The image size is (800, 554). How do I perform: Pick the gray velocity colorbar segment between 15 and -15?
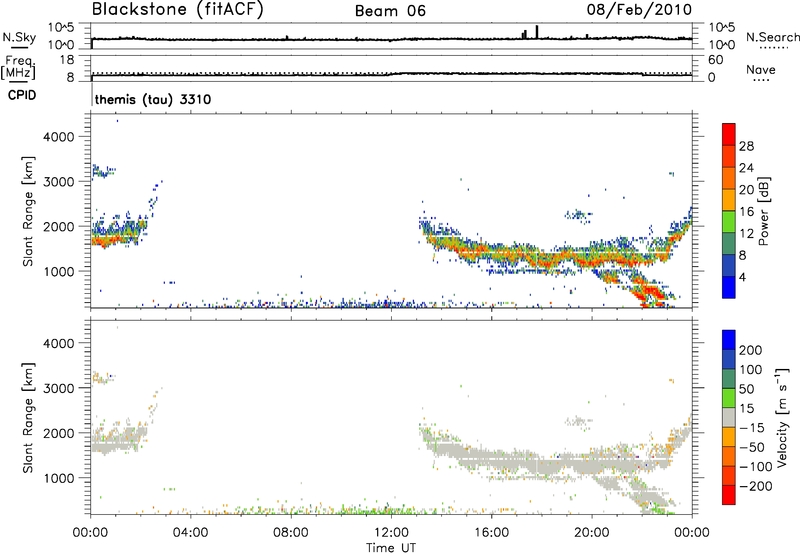[729, 417]
